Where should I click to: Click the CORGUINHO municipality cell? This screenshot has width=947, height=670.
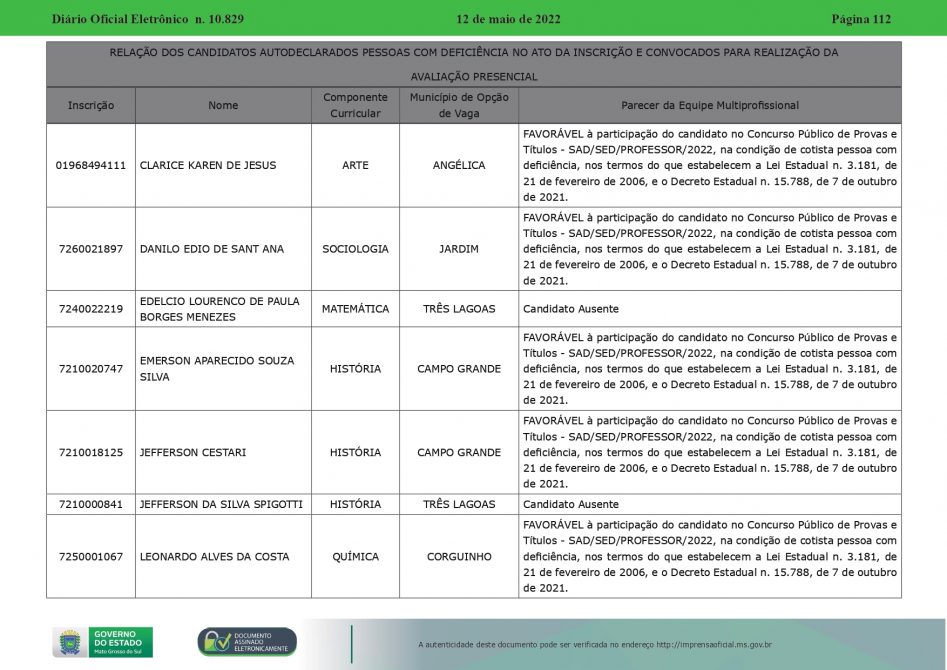pyautogui.click(x=459, y=556)
